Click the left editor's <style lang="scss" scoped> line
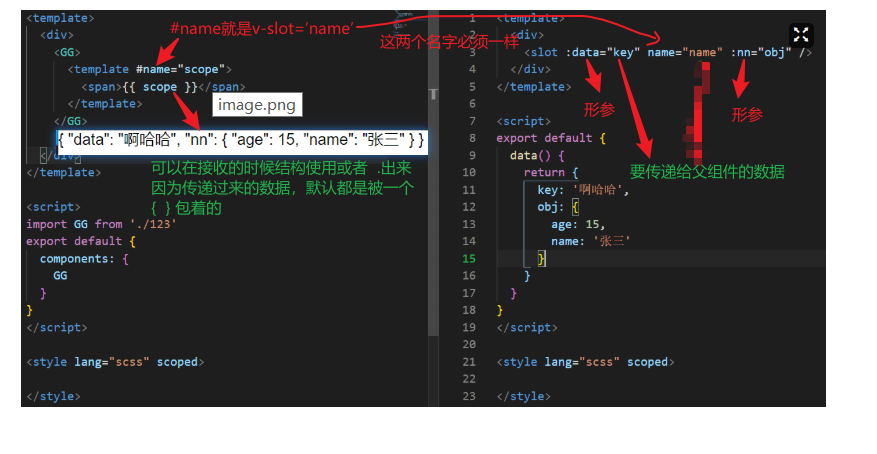The width and height of the screenshot is (877, 454). pos(115,362)
